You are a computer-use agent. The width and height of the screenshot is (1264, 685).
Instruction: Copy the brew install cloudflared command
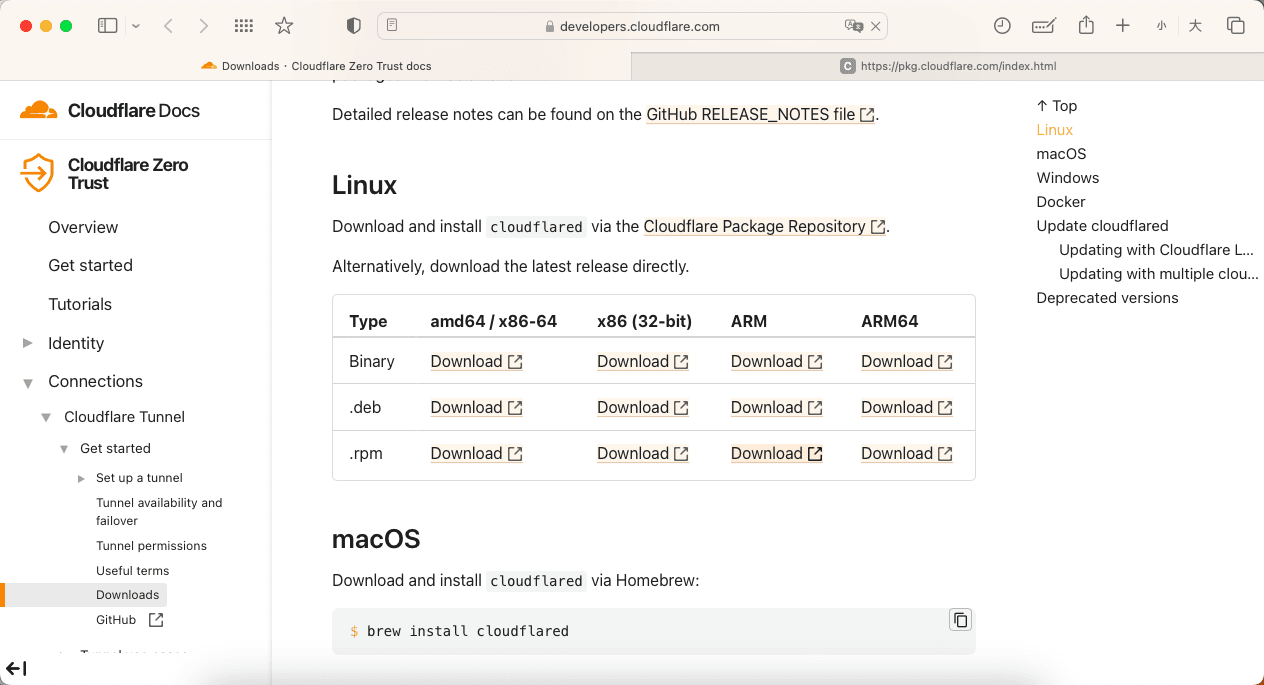960,620
